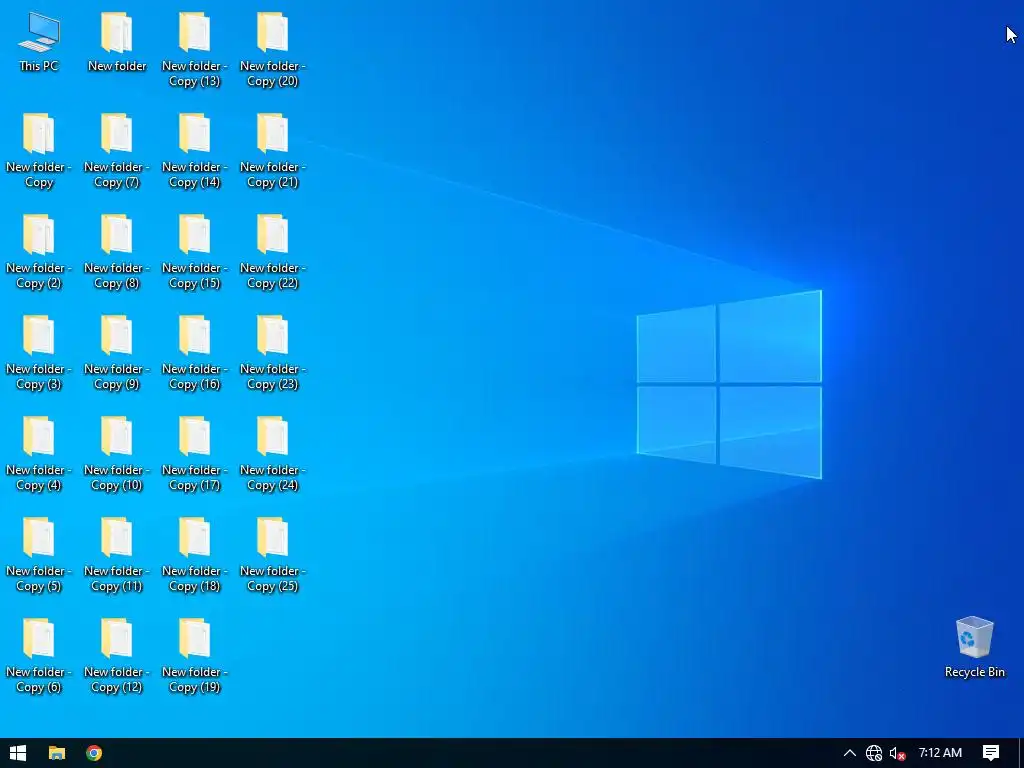
Task: Click the Show desktop strip at the end of the taskbar
Action: pyautogui.click(x=1021, y=753)
